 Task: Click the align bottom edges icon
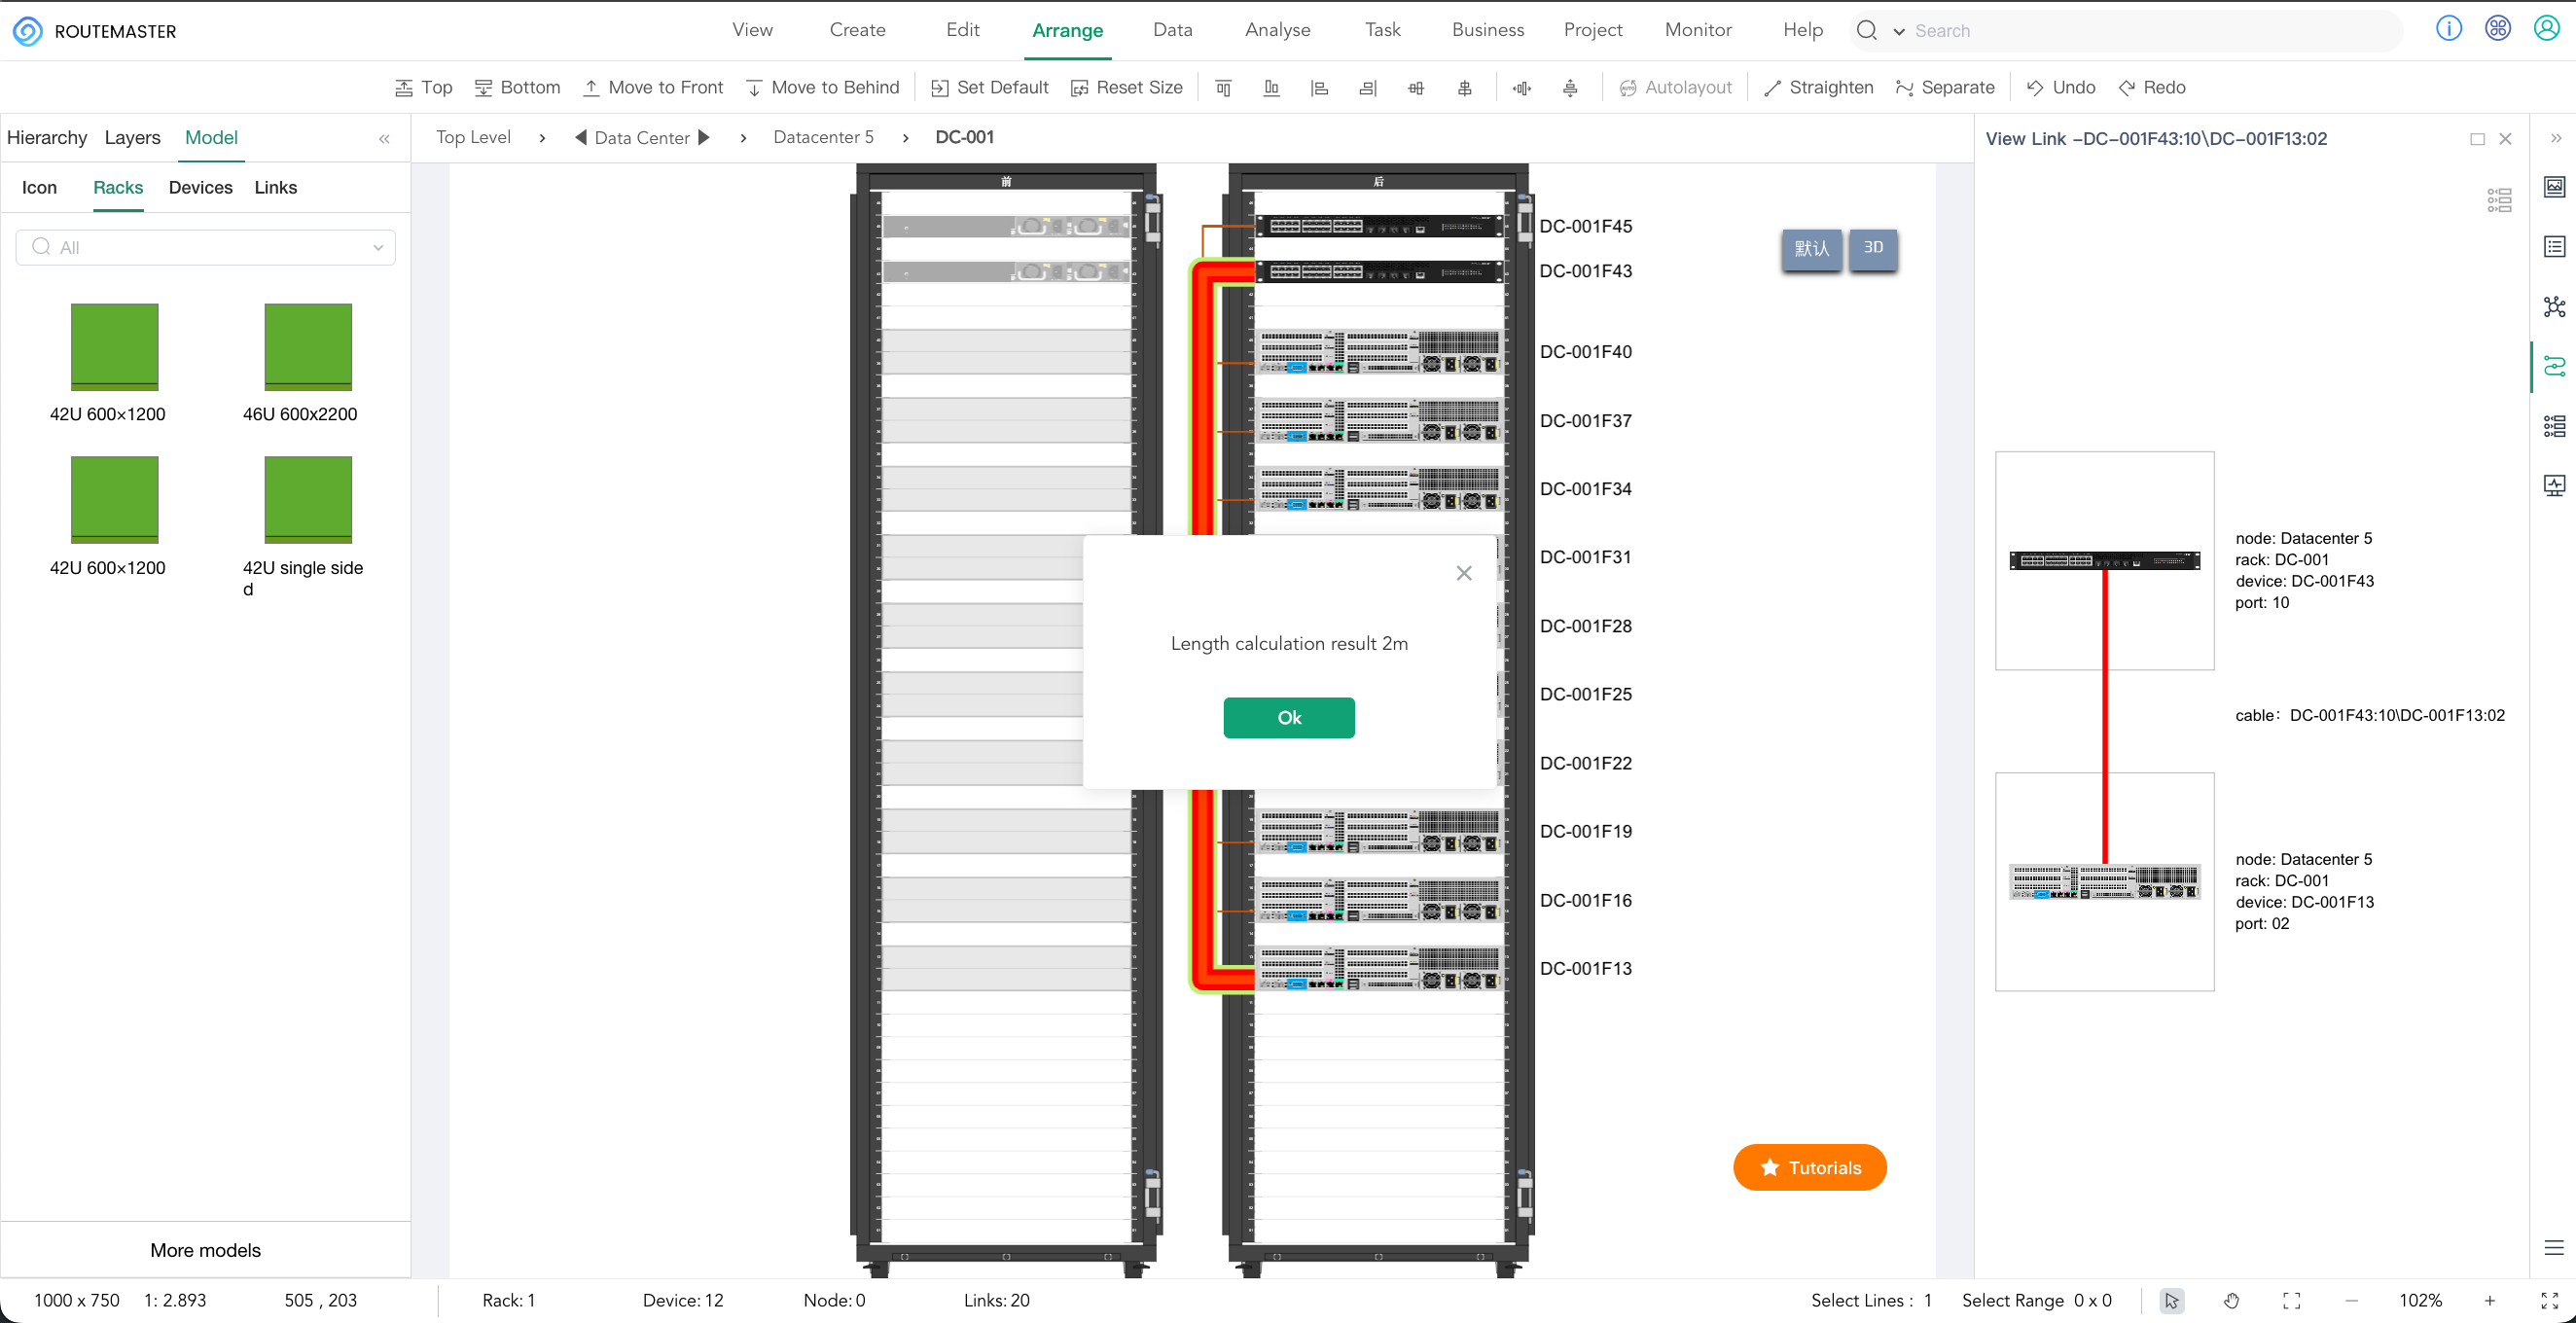point(1271,88)
